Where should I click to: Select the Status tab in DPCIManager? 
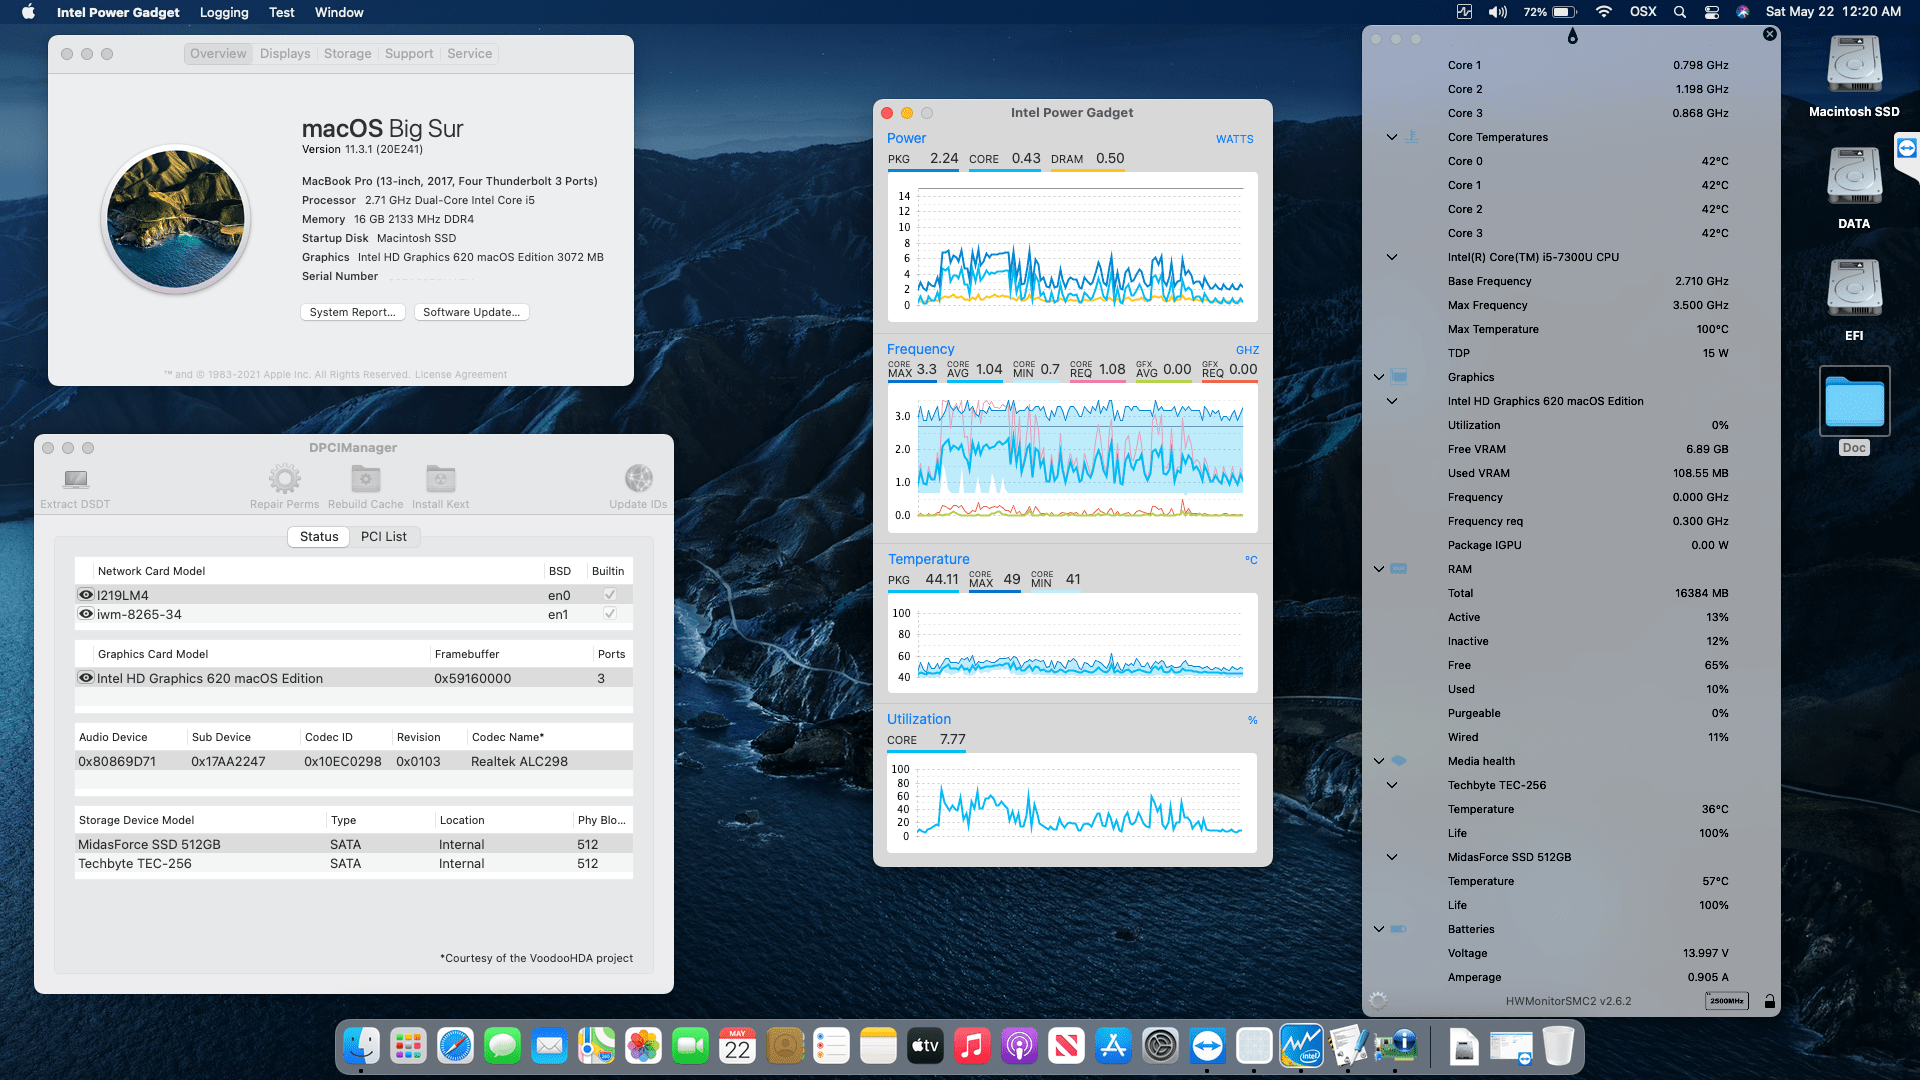[x=319, y=537]
